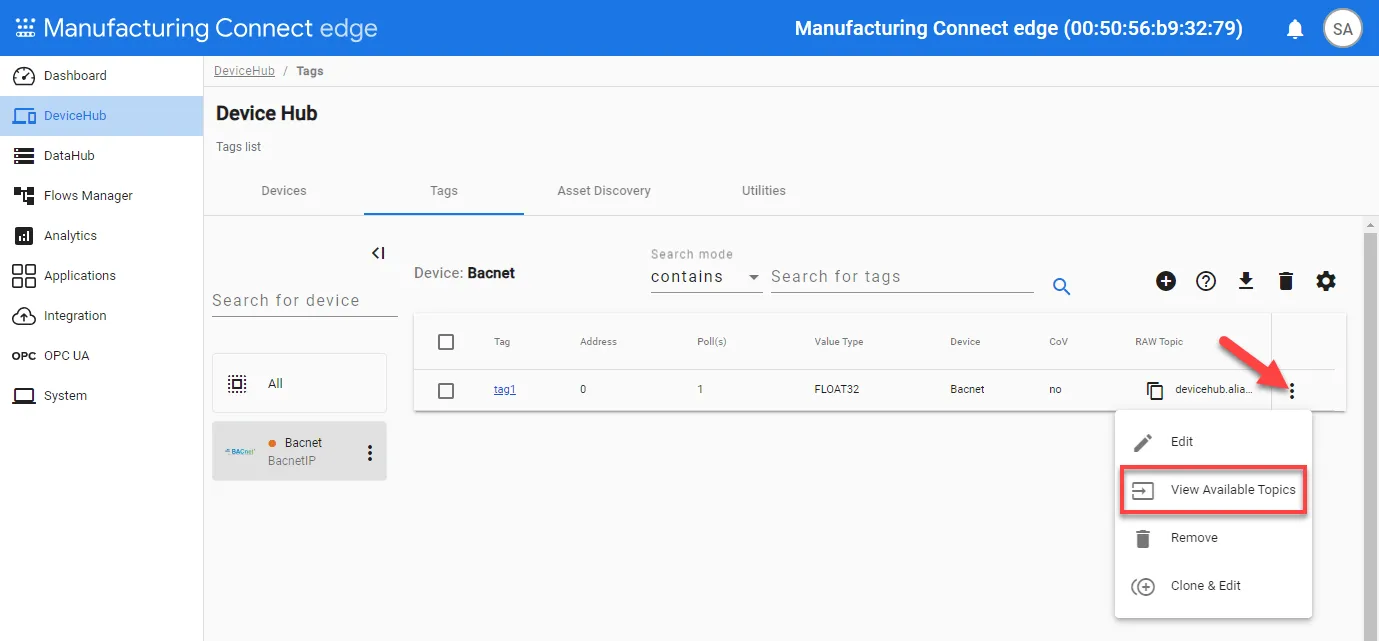Open the tags settings gear icon
1379x641 pixels.
click(x=1326, y=281)
